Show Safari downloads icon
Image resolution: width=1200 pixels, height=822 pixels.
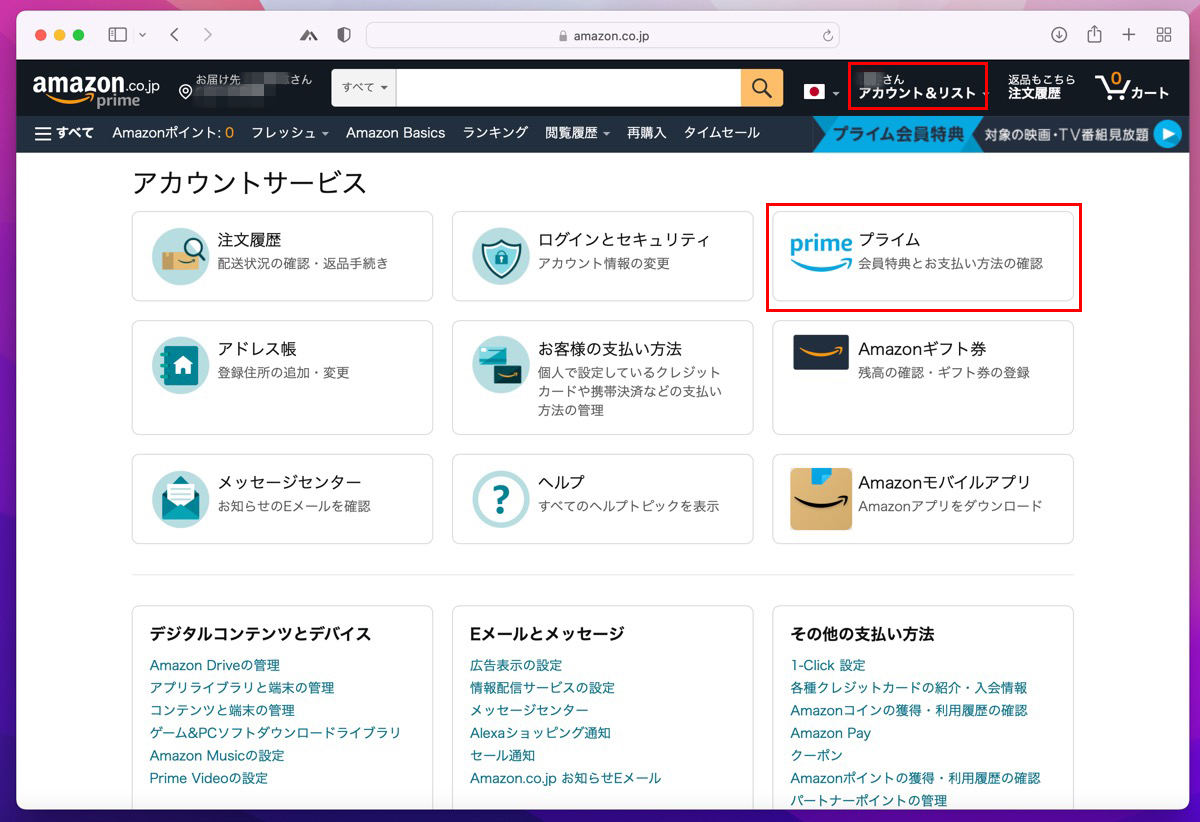pos(1059,35)
